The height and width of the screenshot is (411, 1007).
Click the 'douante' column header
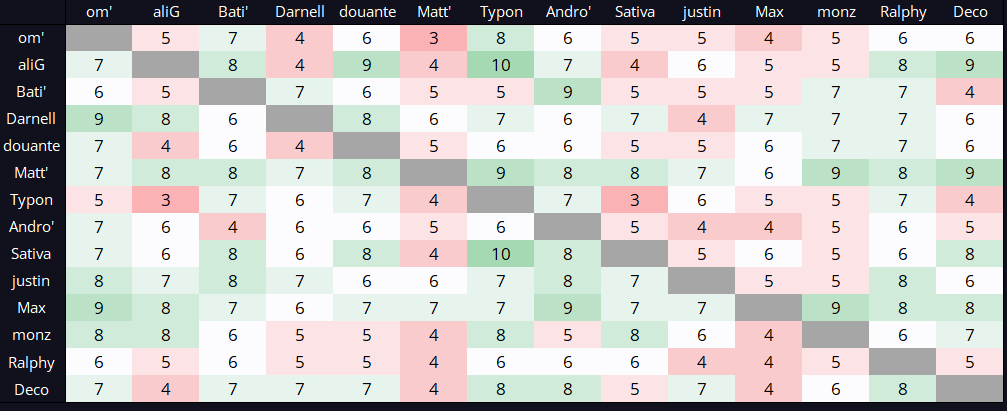(x=366, y=12)
